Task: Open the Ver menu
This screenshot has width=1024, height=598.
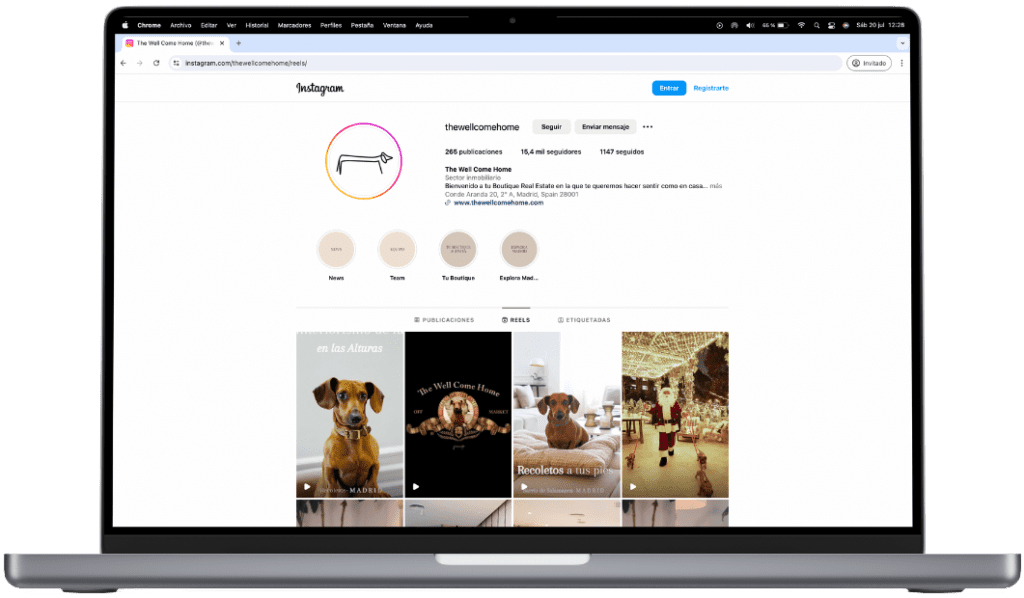Action: pyautogui.click(x=231, y=25)
